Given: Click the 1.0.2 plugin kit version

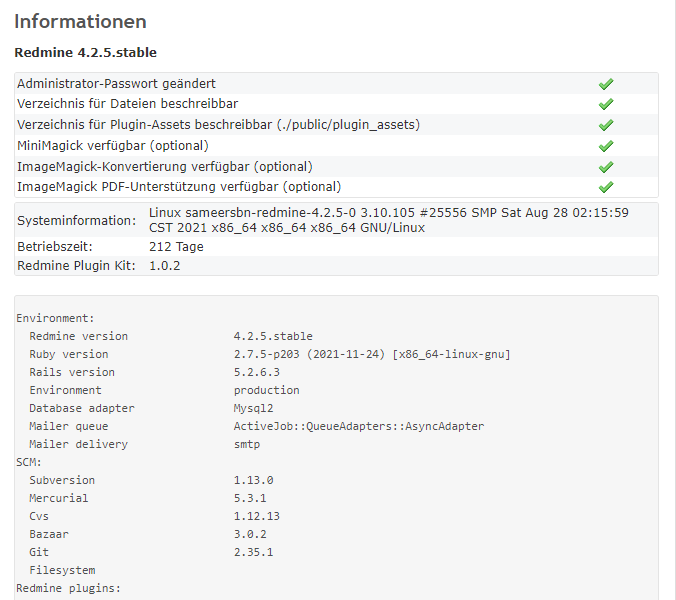Looking at the screenshot, I should pyautogui.click(x=164, y=266).
